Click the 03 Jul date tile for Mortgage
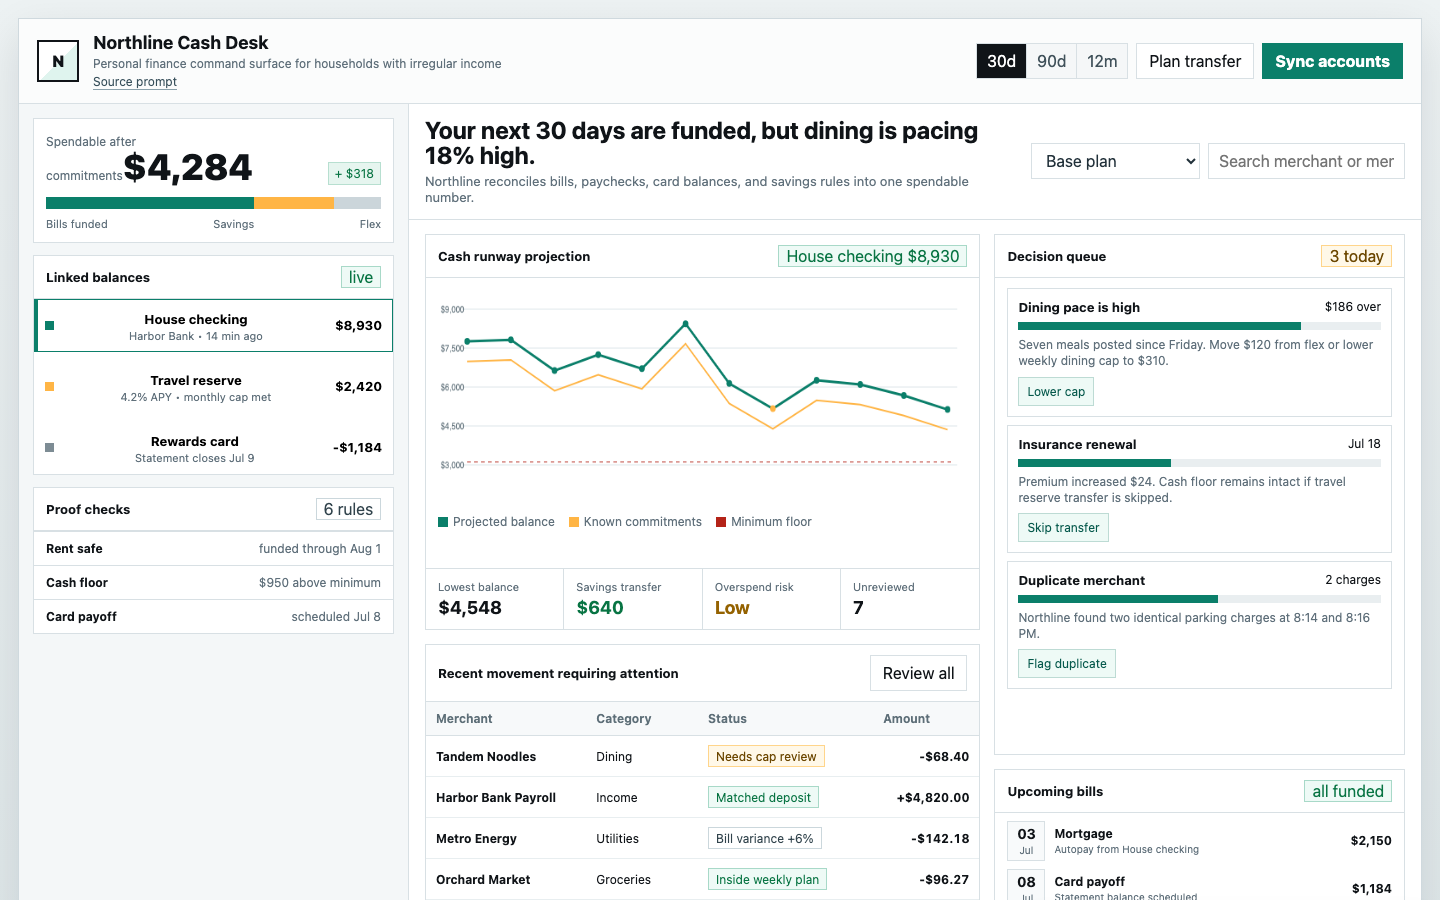Image resolution: width=1440 pixels, height=900 pixels. click(x=1026, y=840)
